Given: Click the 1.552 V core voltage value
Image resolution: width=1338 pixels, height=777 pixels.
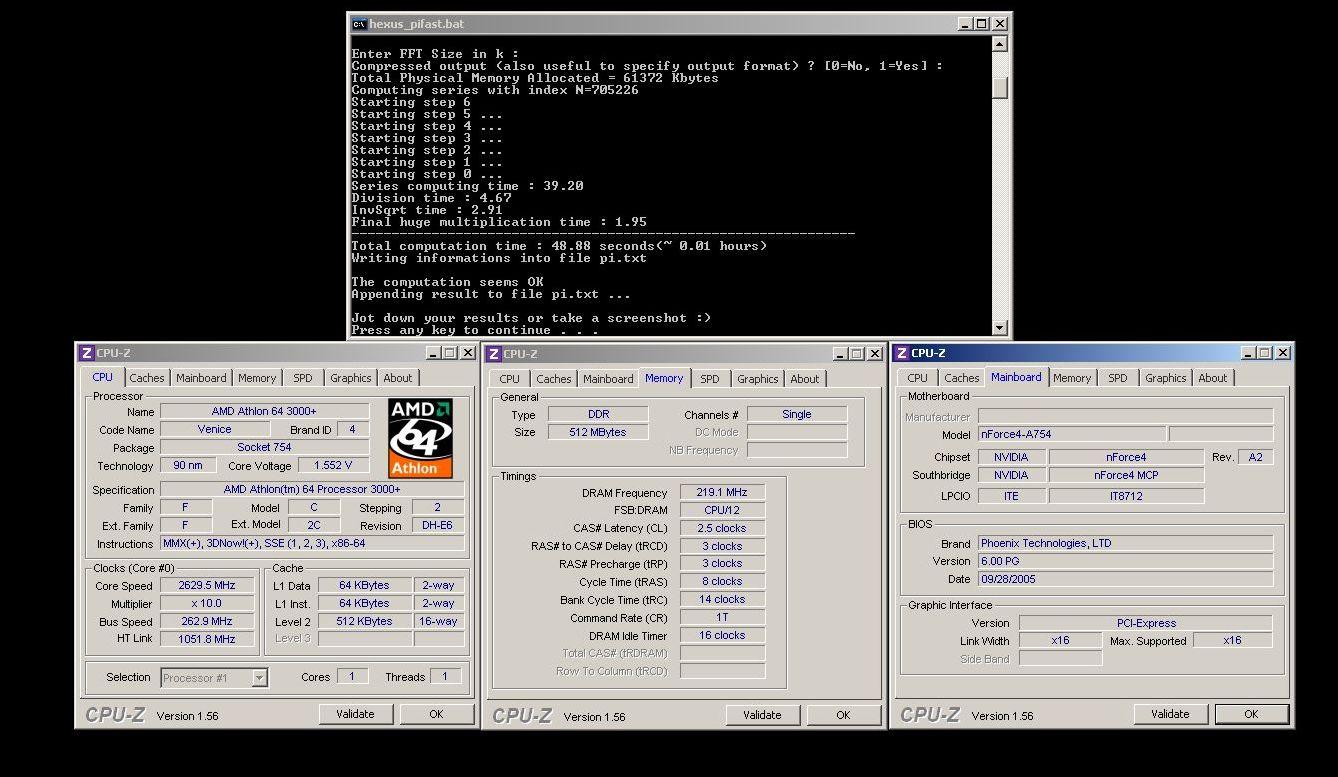Looking at the screenshot, I should click(333, 465).
